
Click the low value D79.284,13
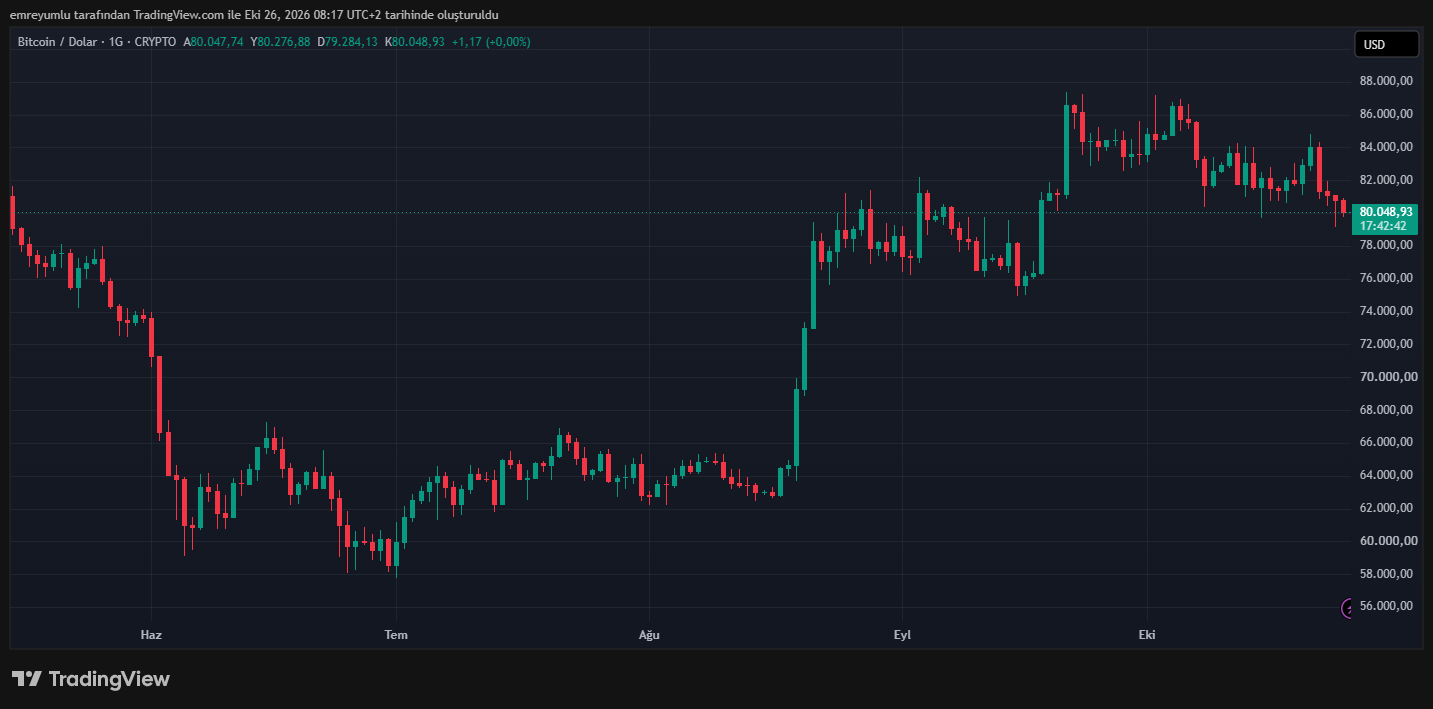(348, 42)
